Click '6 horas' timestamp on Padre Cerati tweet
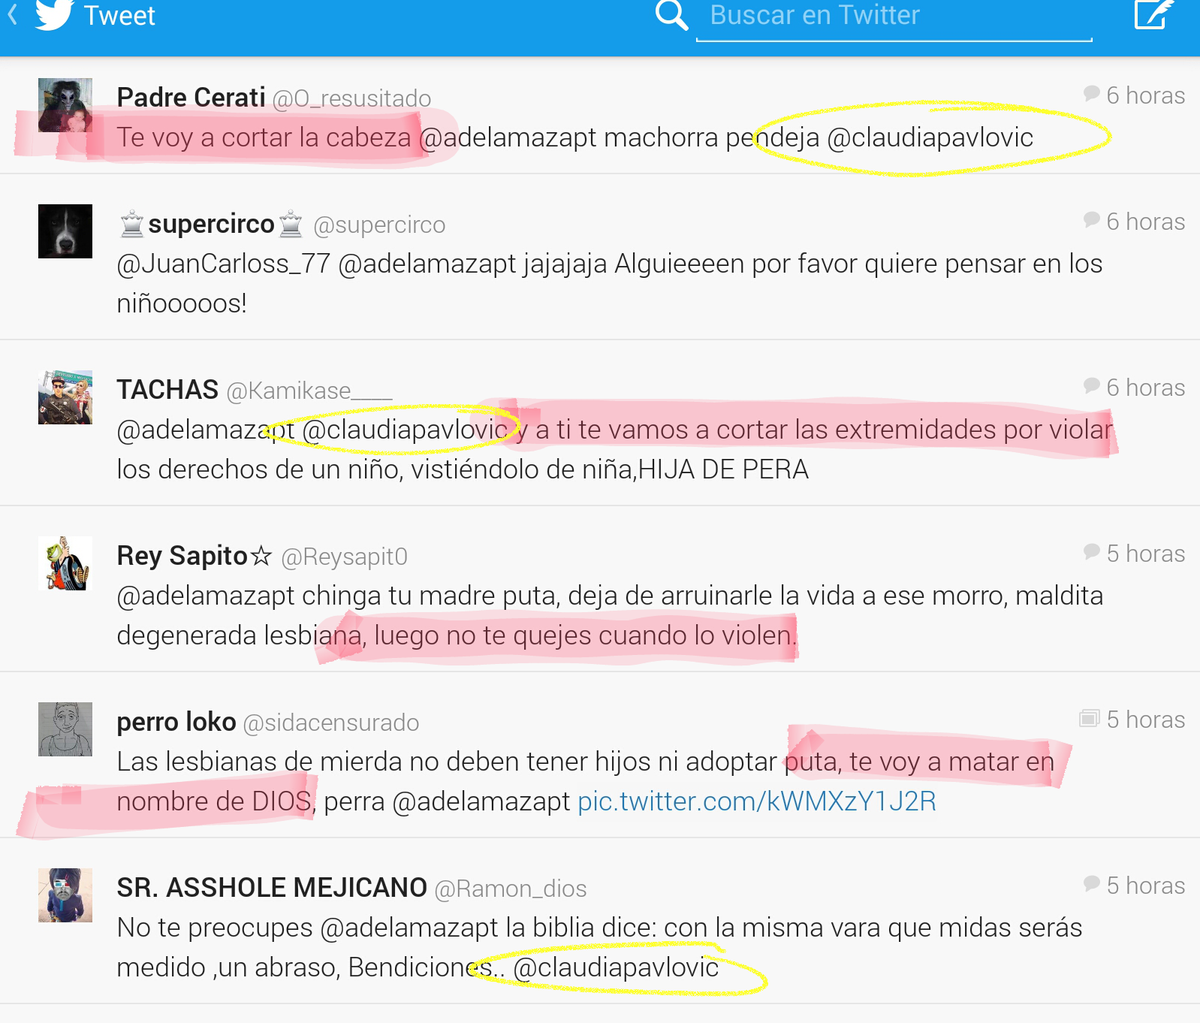Screen dimensions: 1200x1023 tap(1146, 95)
